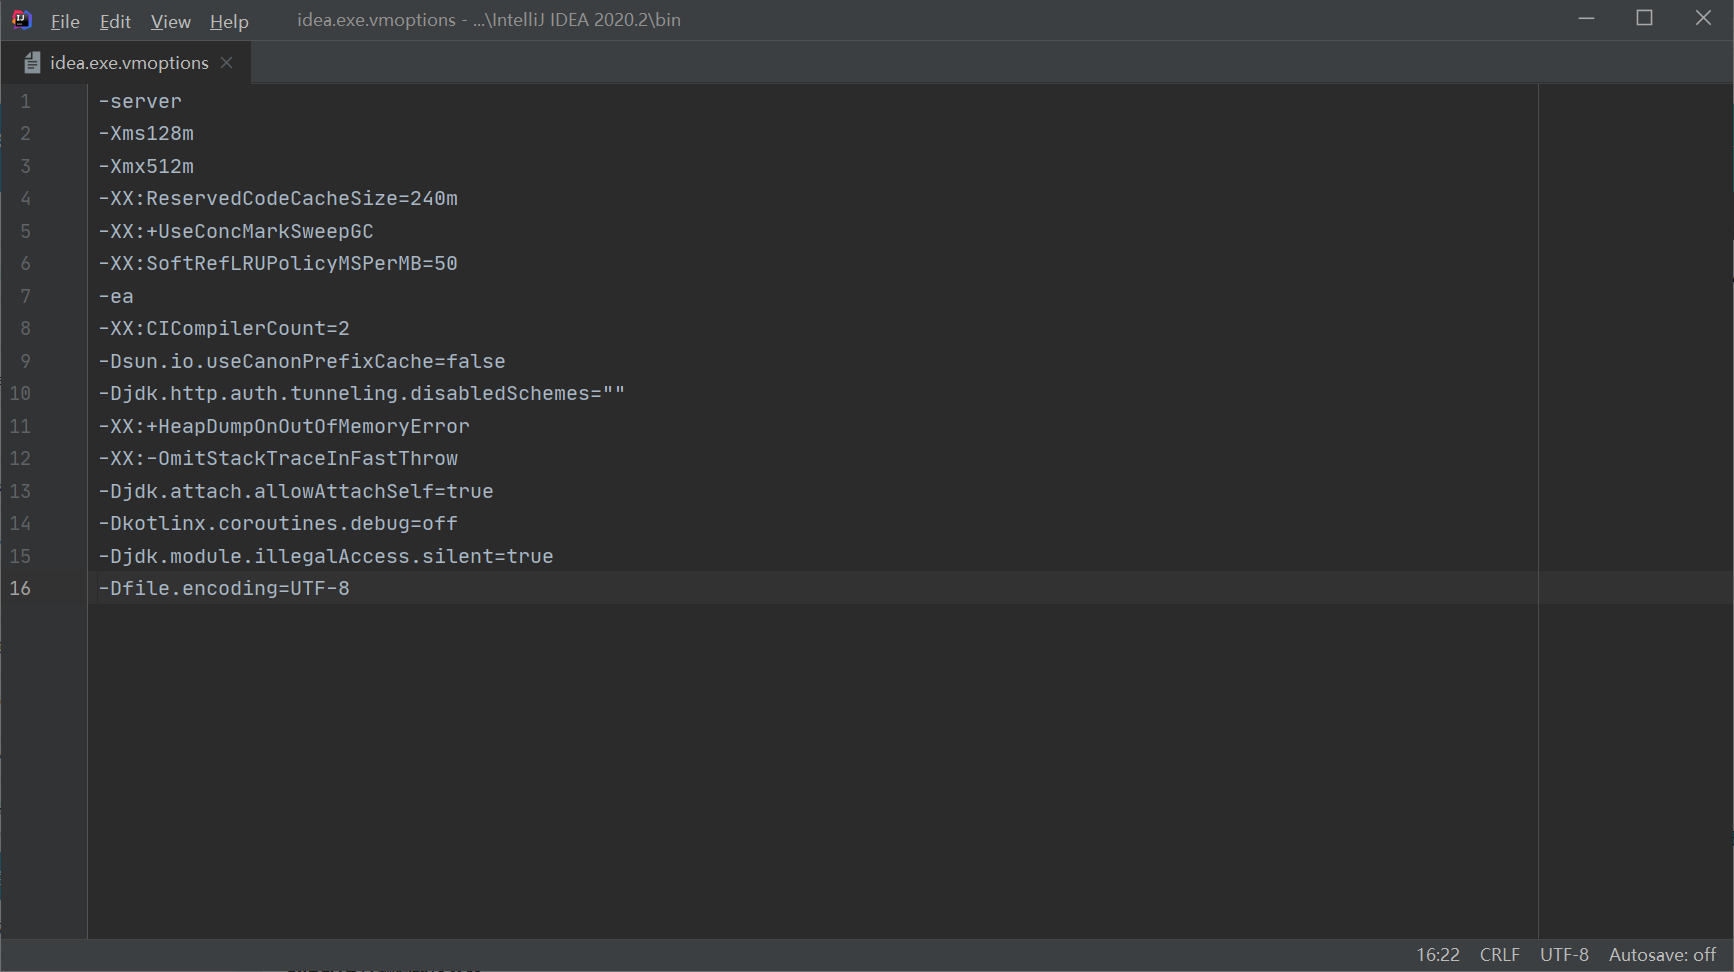Open the File menu
Viewport: 1734px width, 972px height.
pos(64,21)
